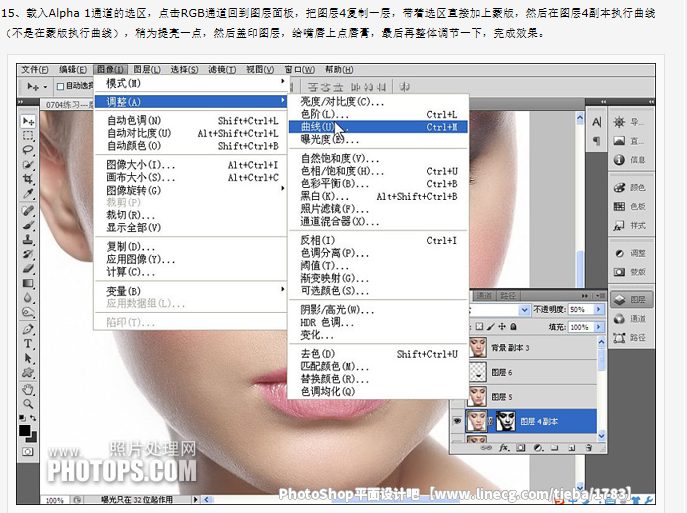Select the Path Selection tool
687x513 pixels.
[x=28, y=358]
